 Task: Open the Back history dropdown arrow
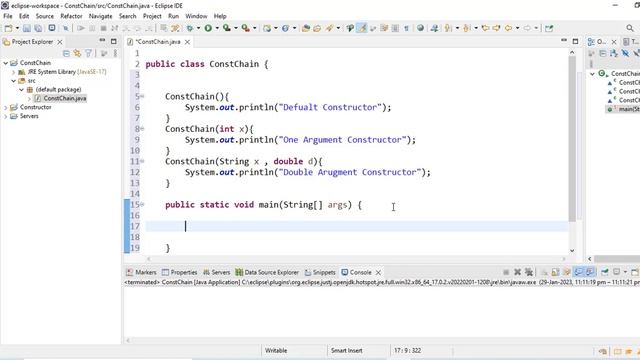click(x=517, y=28)
